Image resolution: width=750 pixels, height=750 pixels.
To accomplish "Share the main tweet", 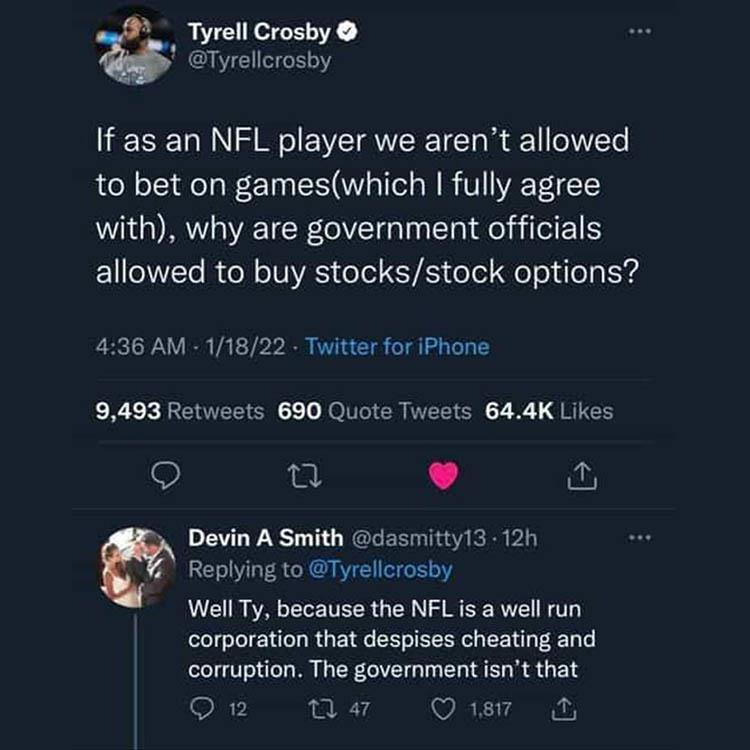I will click(x=580, y=478).
